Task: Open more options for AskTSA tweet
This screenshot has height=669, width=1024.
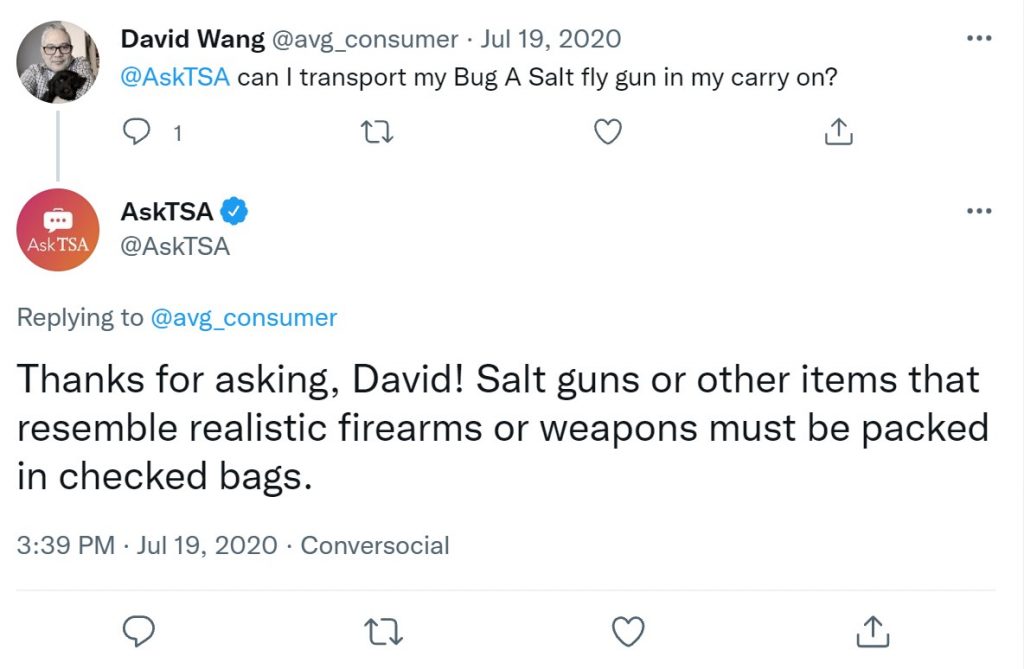Action: tap(979, 210)
